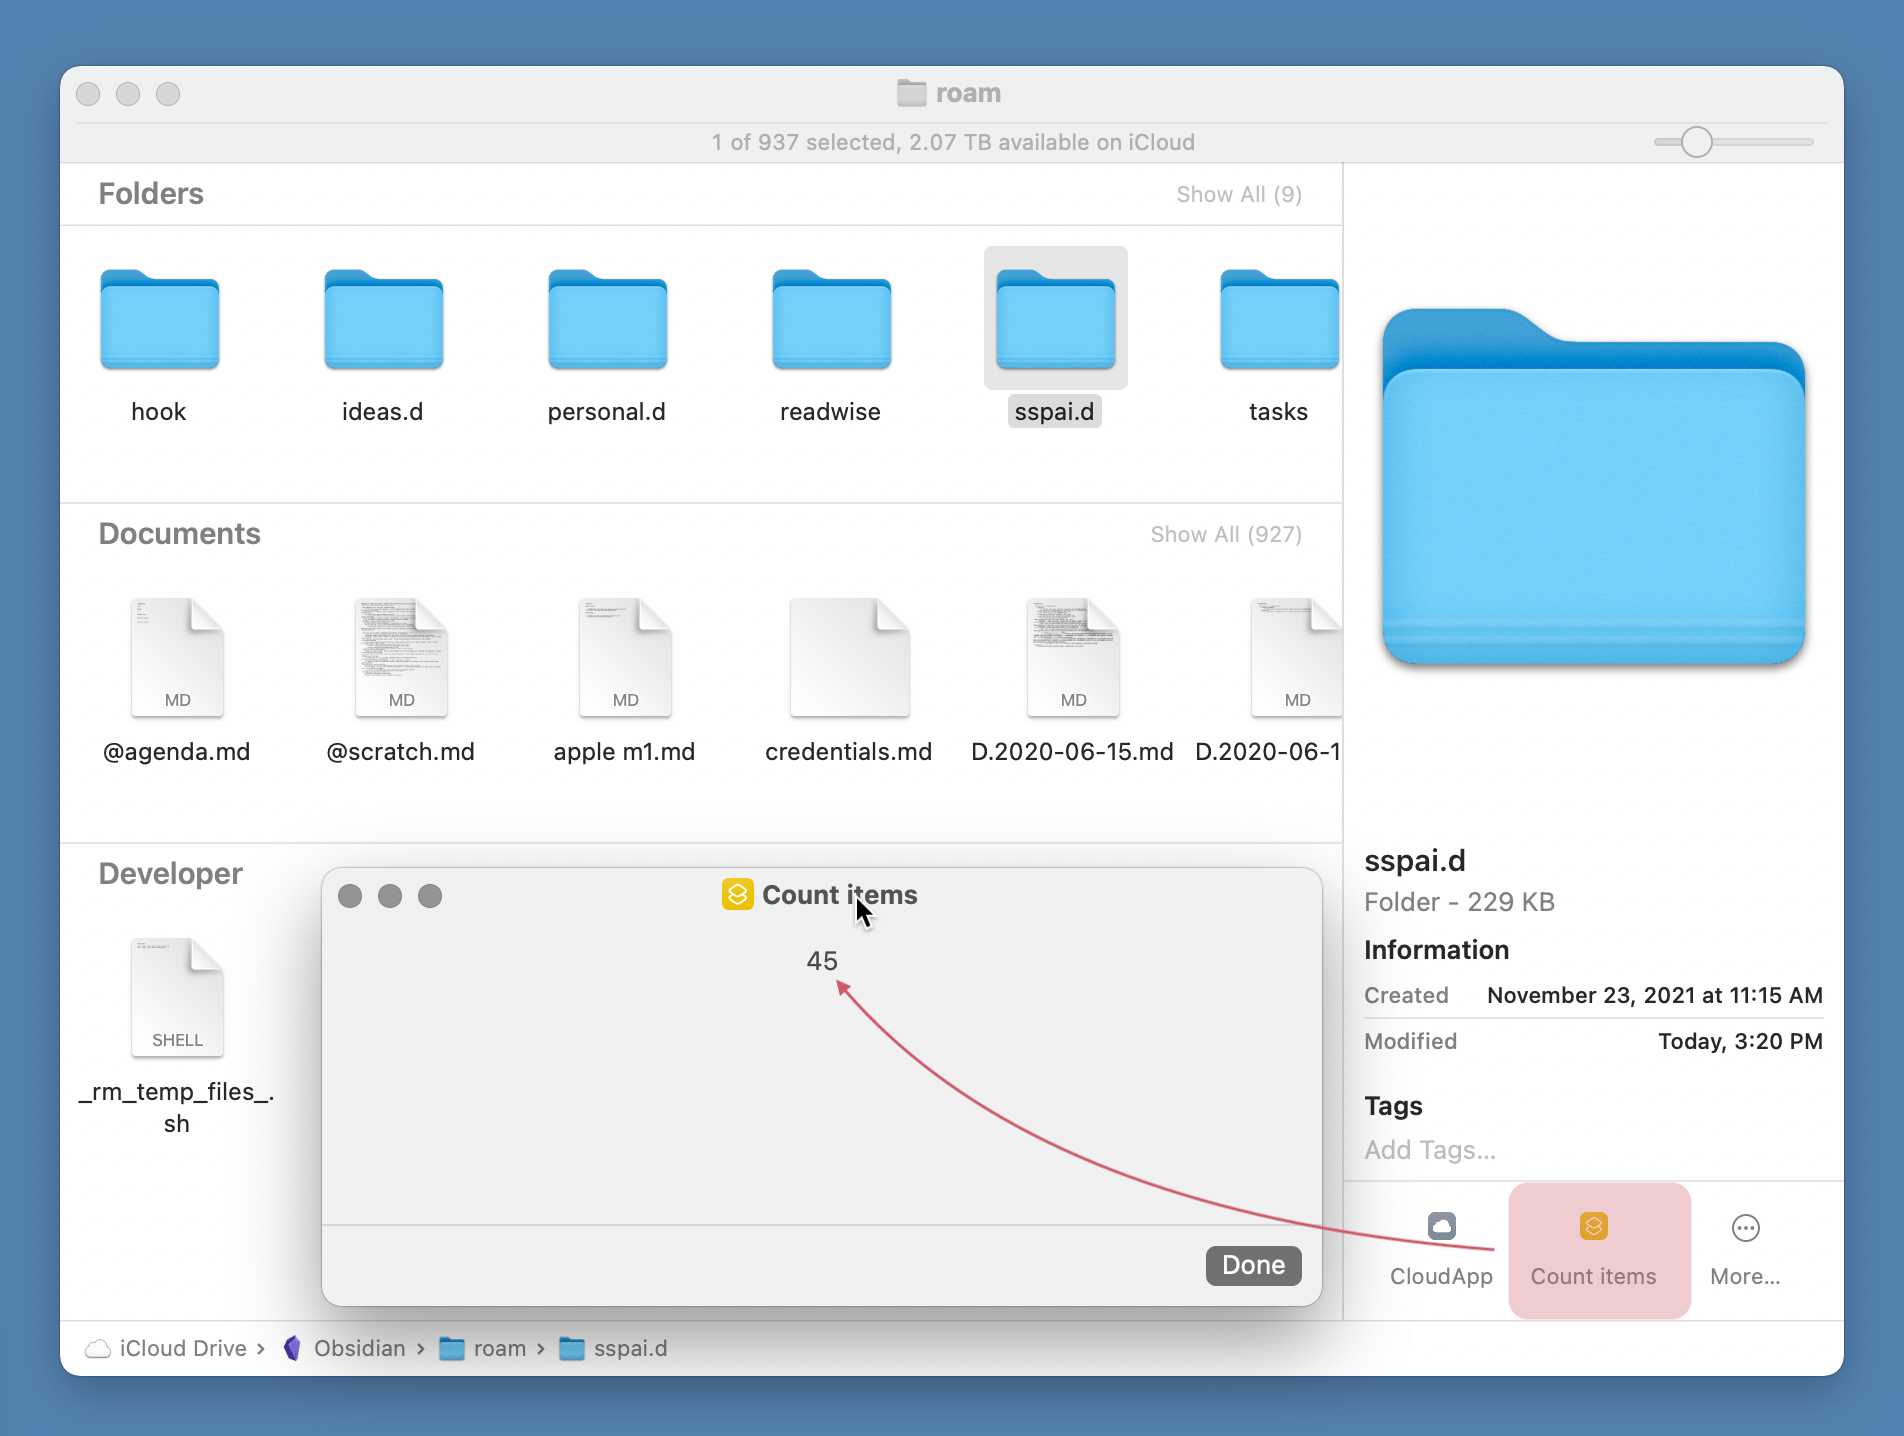Click the large sspai.d folder preview
Image resolution: width=1904 pixels, height=1436 pixels.
click(1593, 486)
